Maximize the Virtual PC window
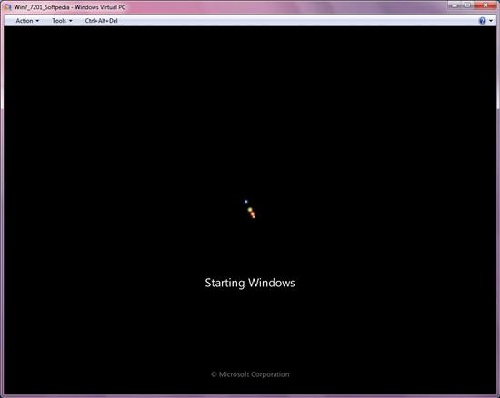 click(468, 5)
